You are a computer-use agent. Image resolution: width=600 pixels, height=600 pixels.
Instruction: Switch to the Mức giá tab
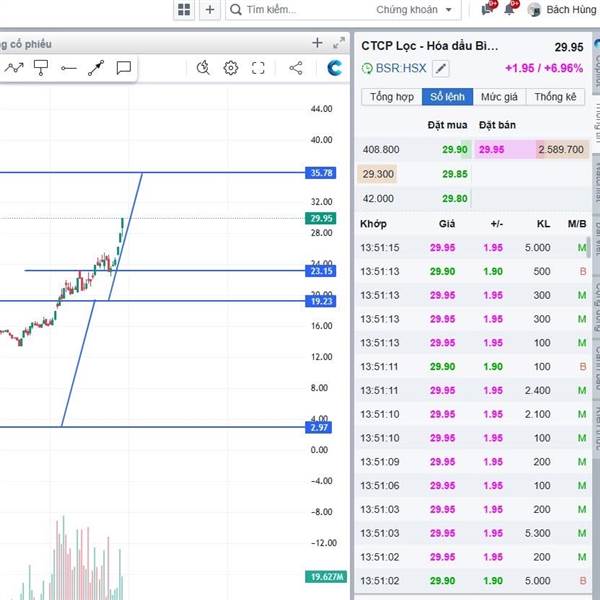click(499, 97)
